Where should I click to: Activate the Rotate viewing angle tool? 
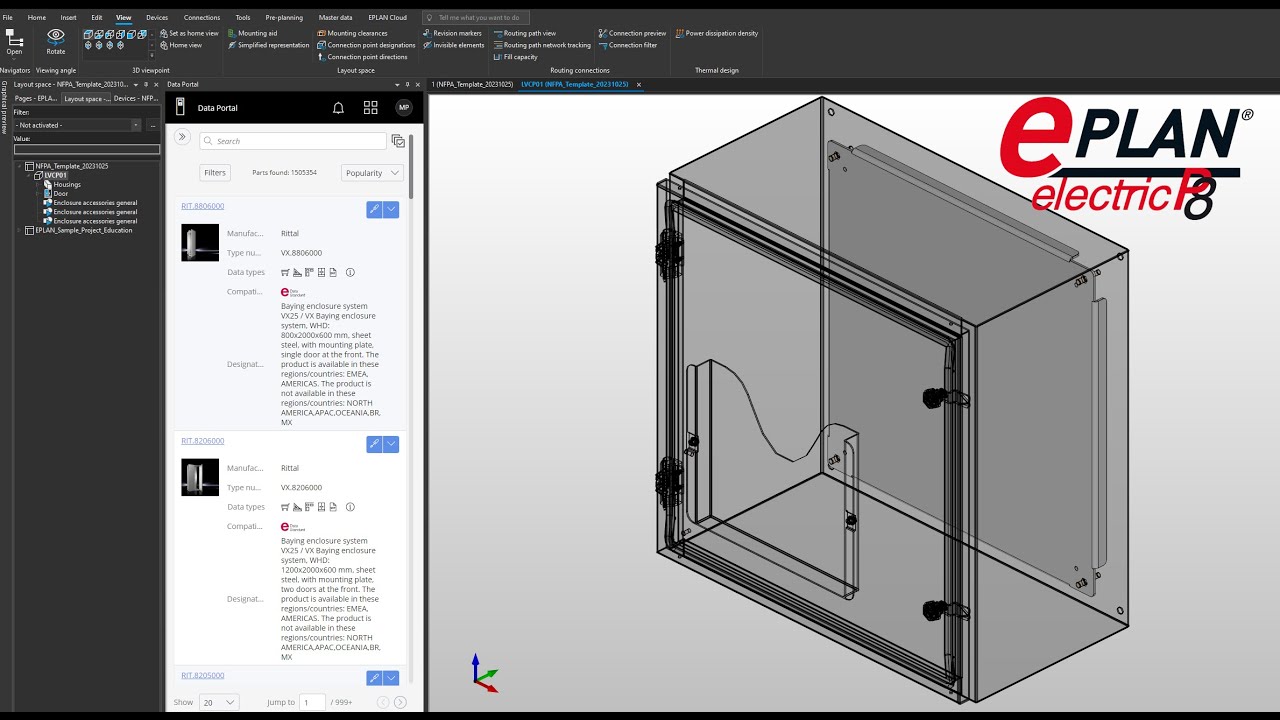[x=56, y=41]
